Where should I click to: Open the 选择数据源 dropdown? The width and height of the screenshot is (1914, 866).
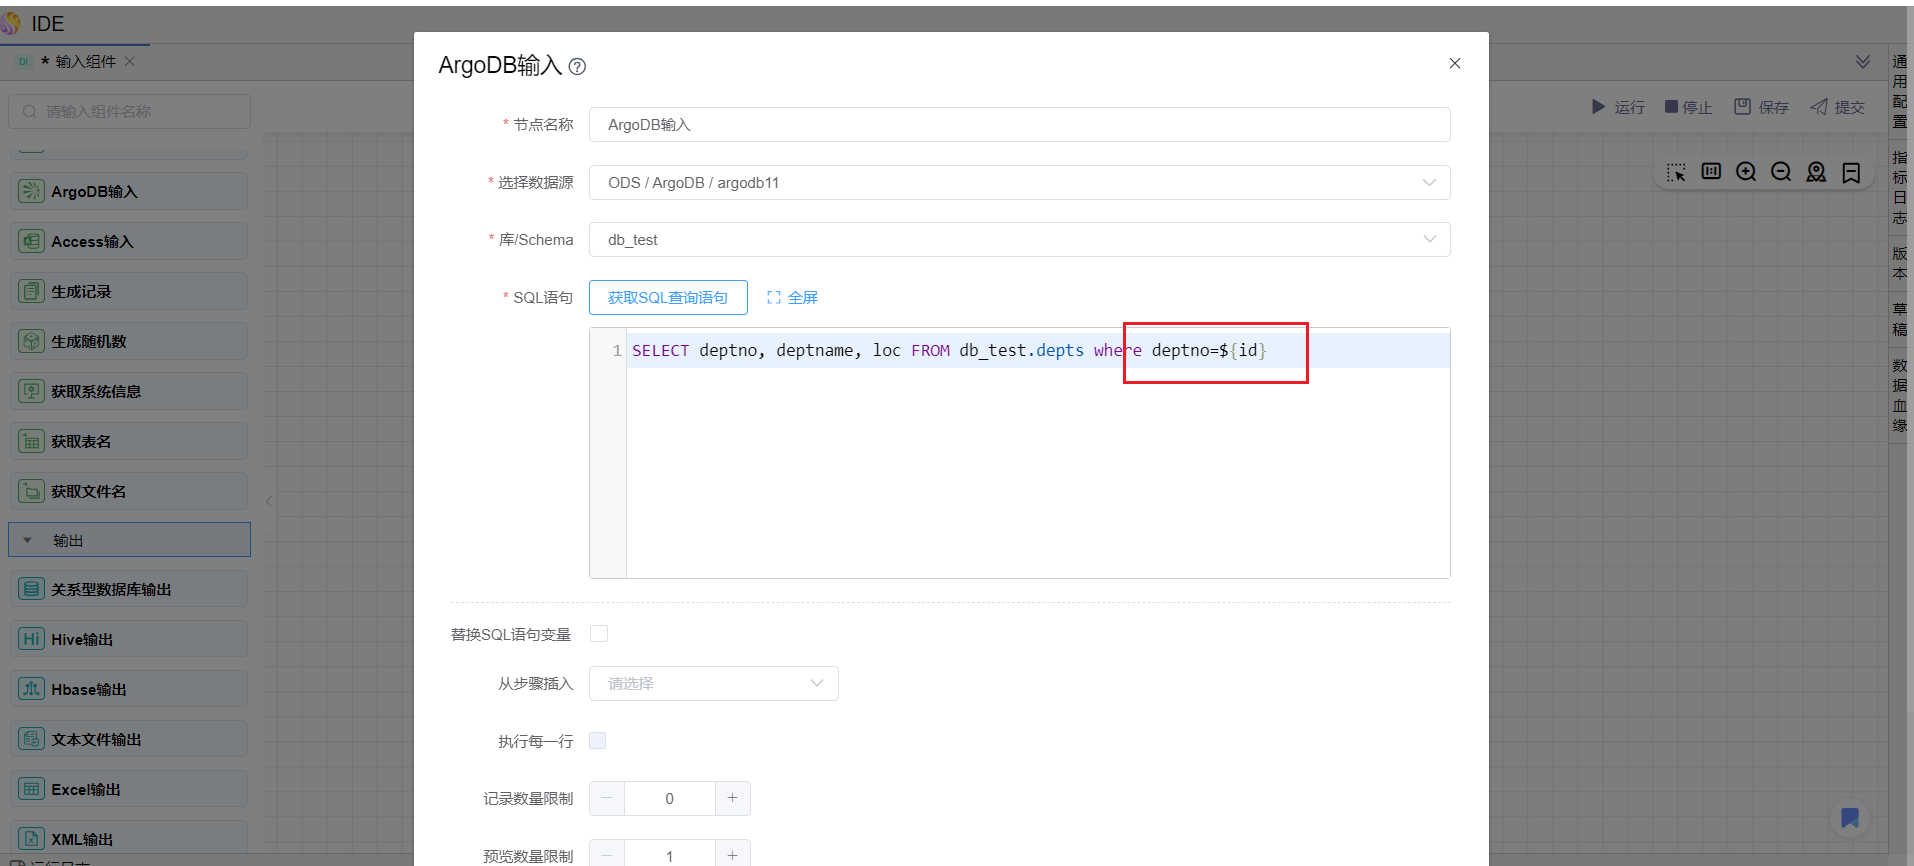[x=1019, y=183]
